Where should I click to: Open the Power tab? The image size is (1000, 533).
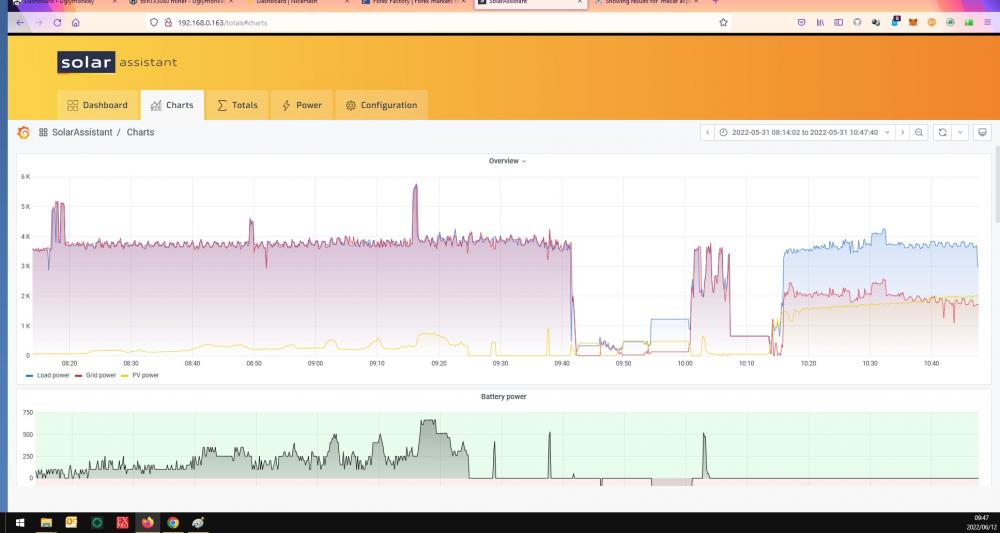coord(302,105)
